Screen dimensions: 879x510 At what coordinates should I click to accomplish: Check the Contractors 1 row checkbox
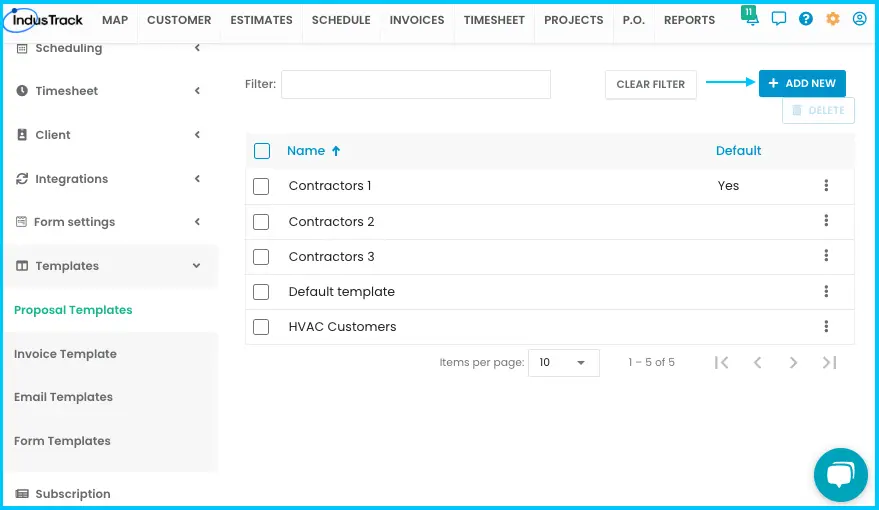(261, 186)
